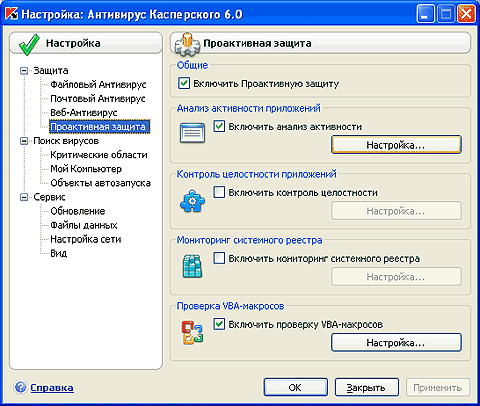Image resolution: width=480 pixels, height=406 pixels.
Task: Enable Включить контроль целостности checkbox
Action: coord(219,192)
